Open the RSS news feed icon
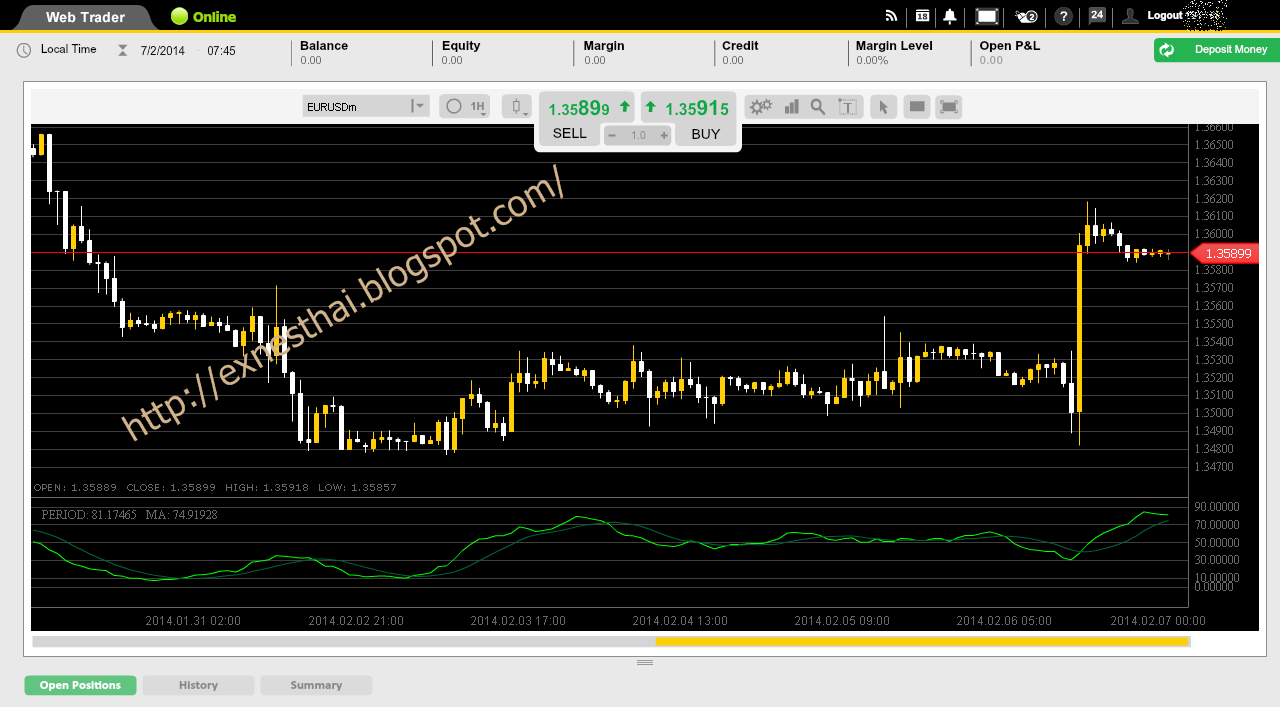This screenshot has height=707, width=1280. tap(892, 16)
